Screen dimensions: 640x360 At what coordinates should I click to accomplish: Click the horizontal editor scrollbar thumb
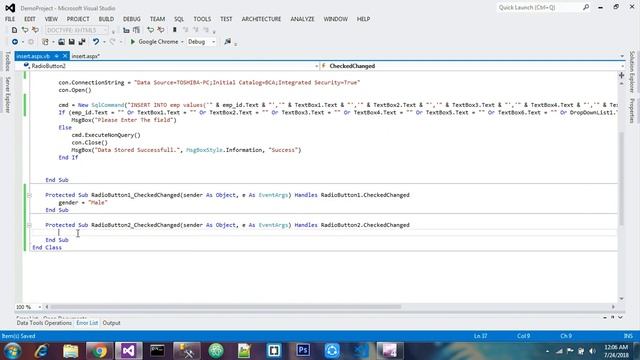point(225,307)
